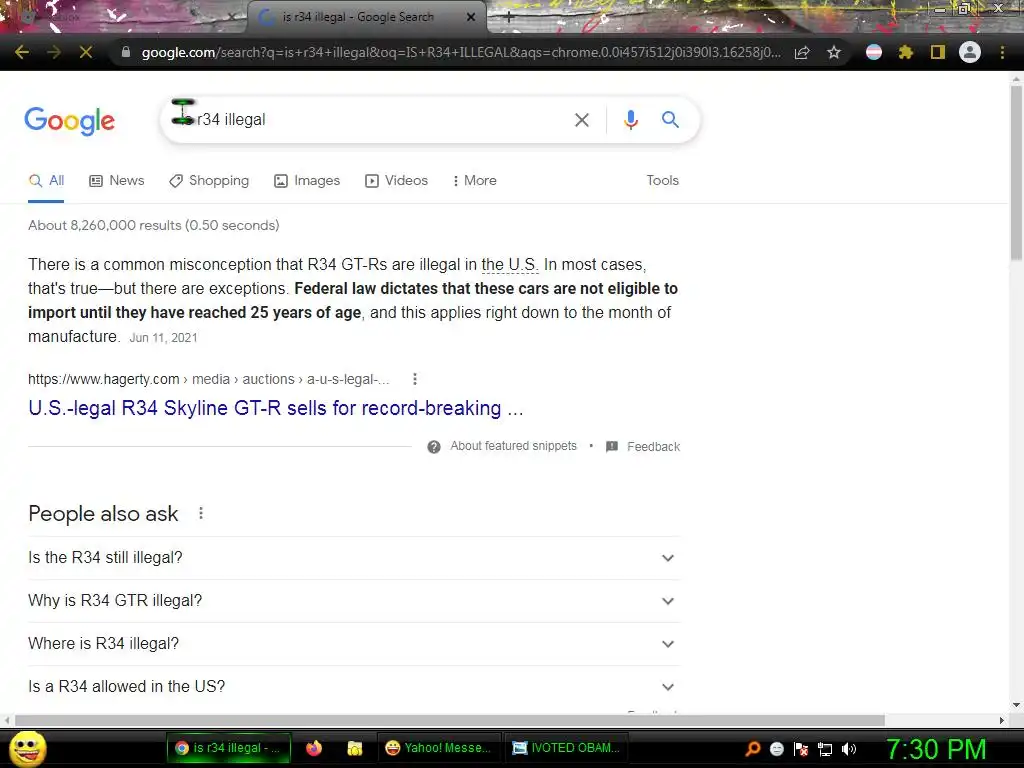
Task: Send Feedback on the featured snippet
Action: [643, 447]
